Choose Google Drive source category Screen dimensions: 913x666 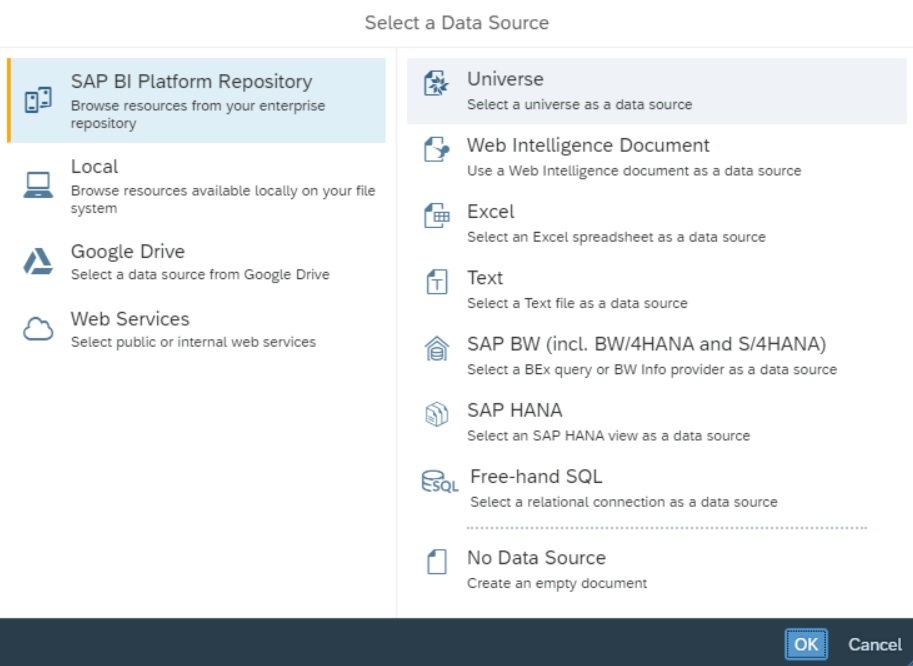click(x=127, y=252)
